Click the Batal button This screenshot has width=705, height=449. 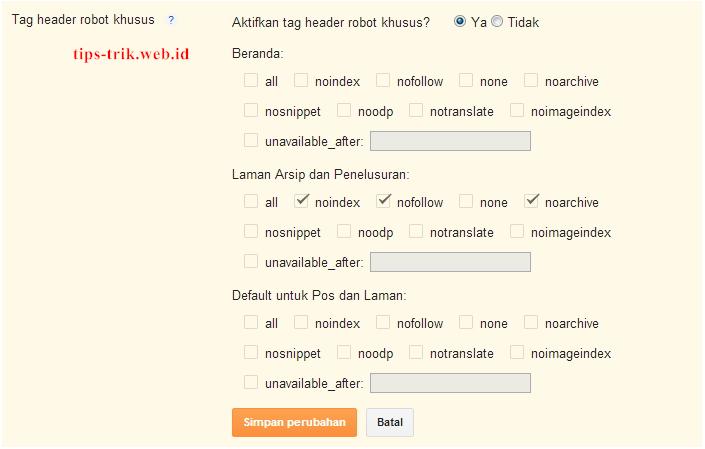390,422
